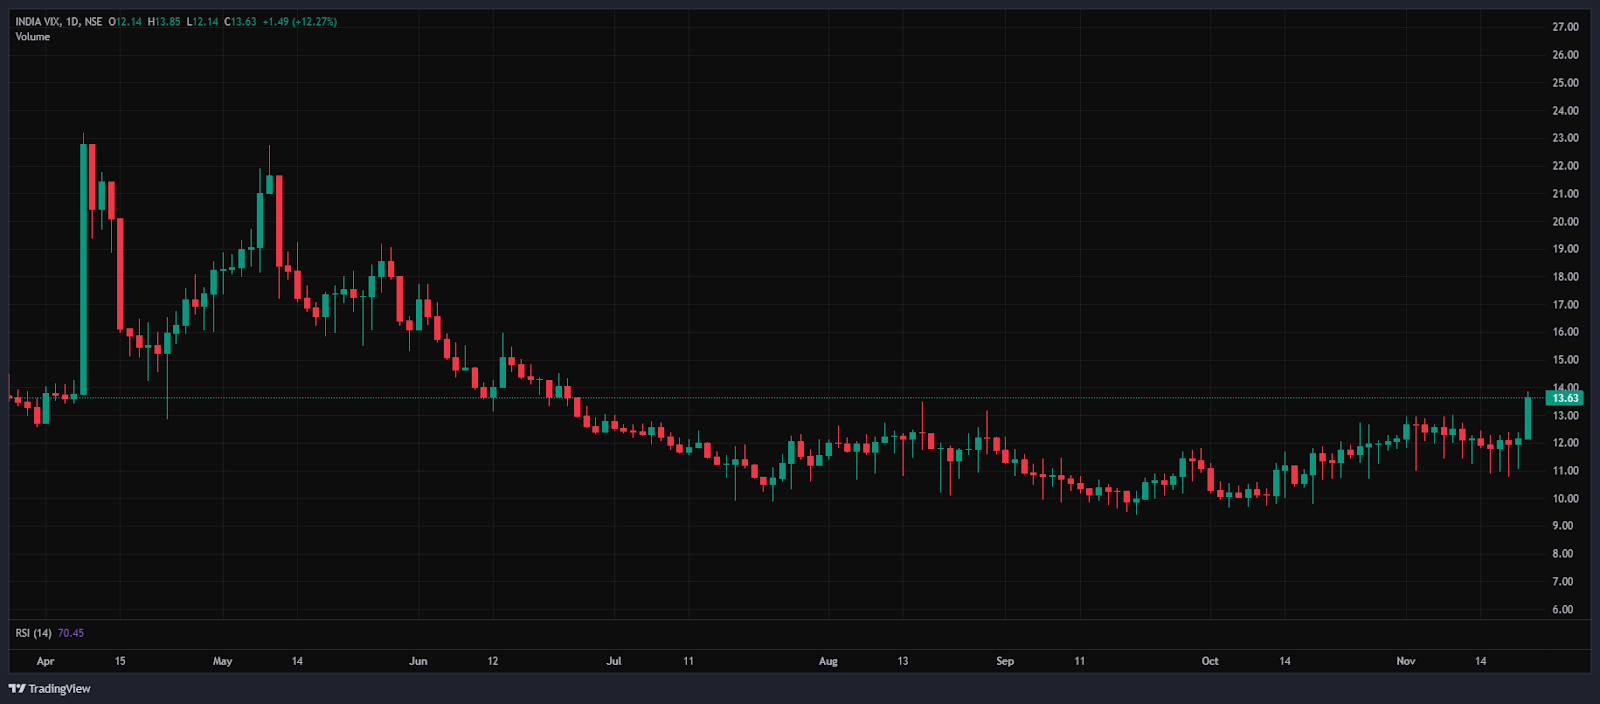Click the latest green candle at far right
This screenshot has height=704, width=1600.
click(x=1527, y=418)
